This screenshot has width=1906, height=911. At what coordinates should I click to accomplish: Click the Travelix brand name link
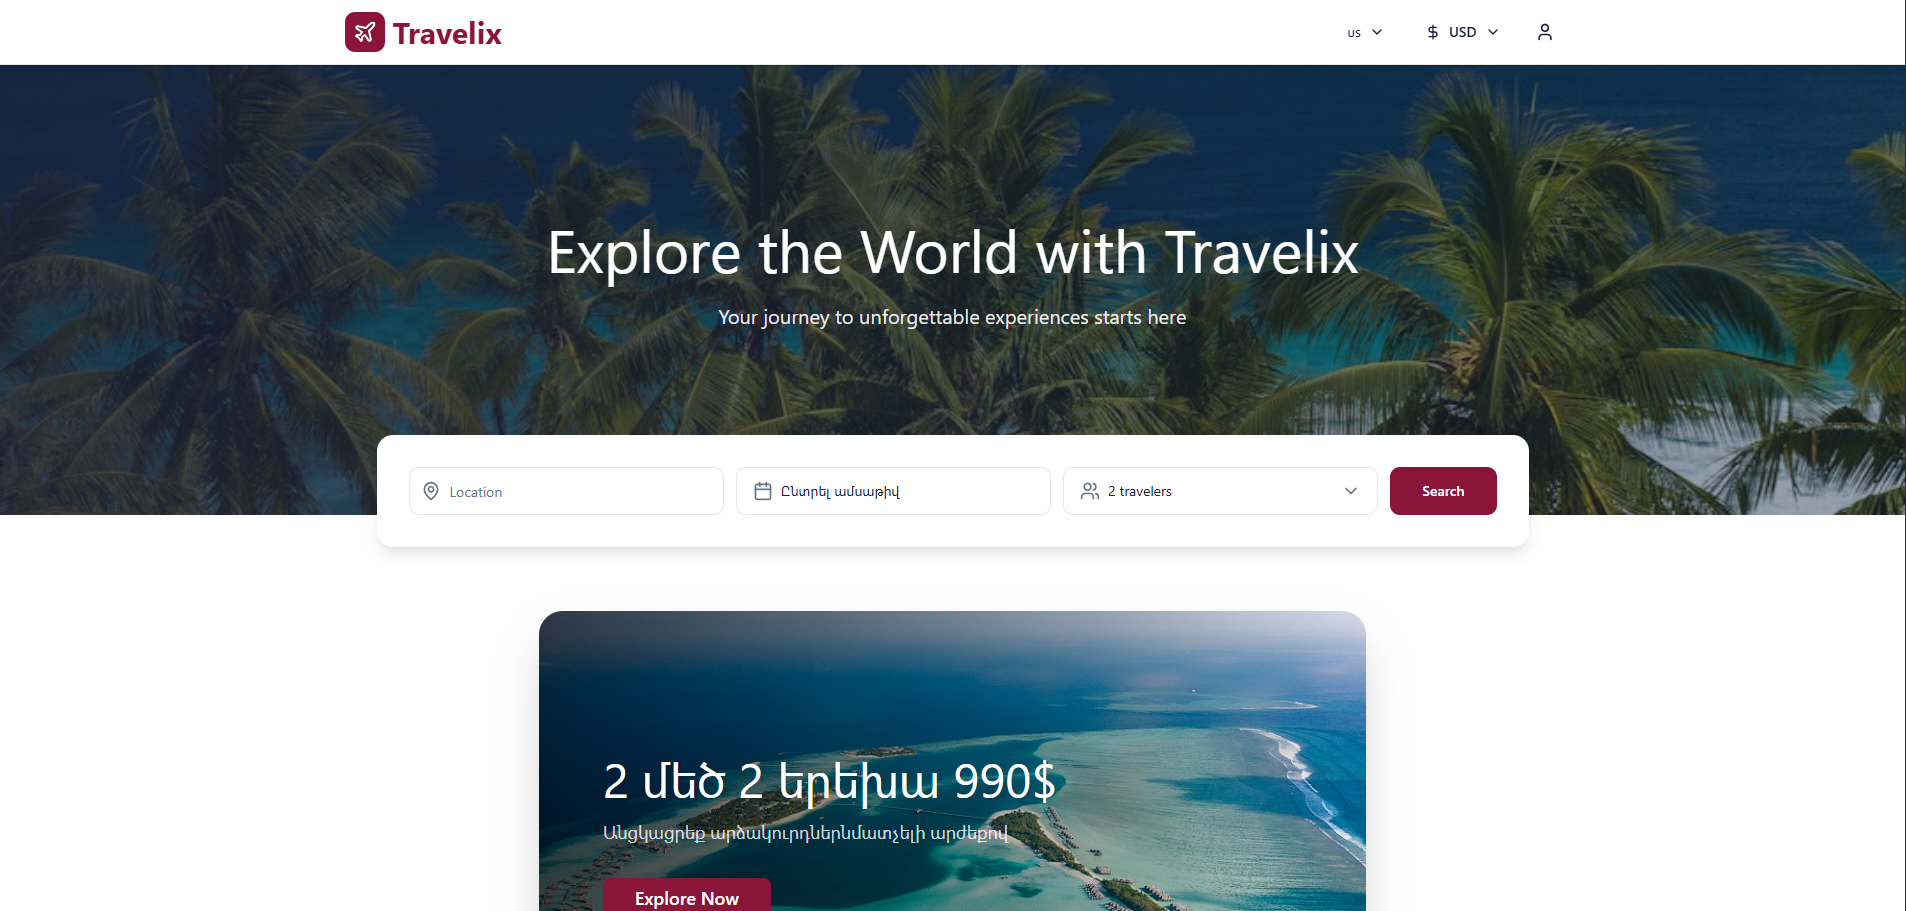click(447, 33)
